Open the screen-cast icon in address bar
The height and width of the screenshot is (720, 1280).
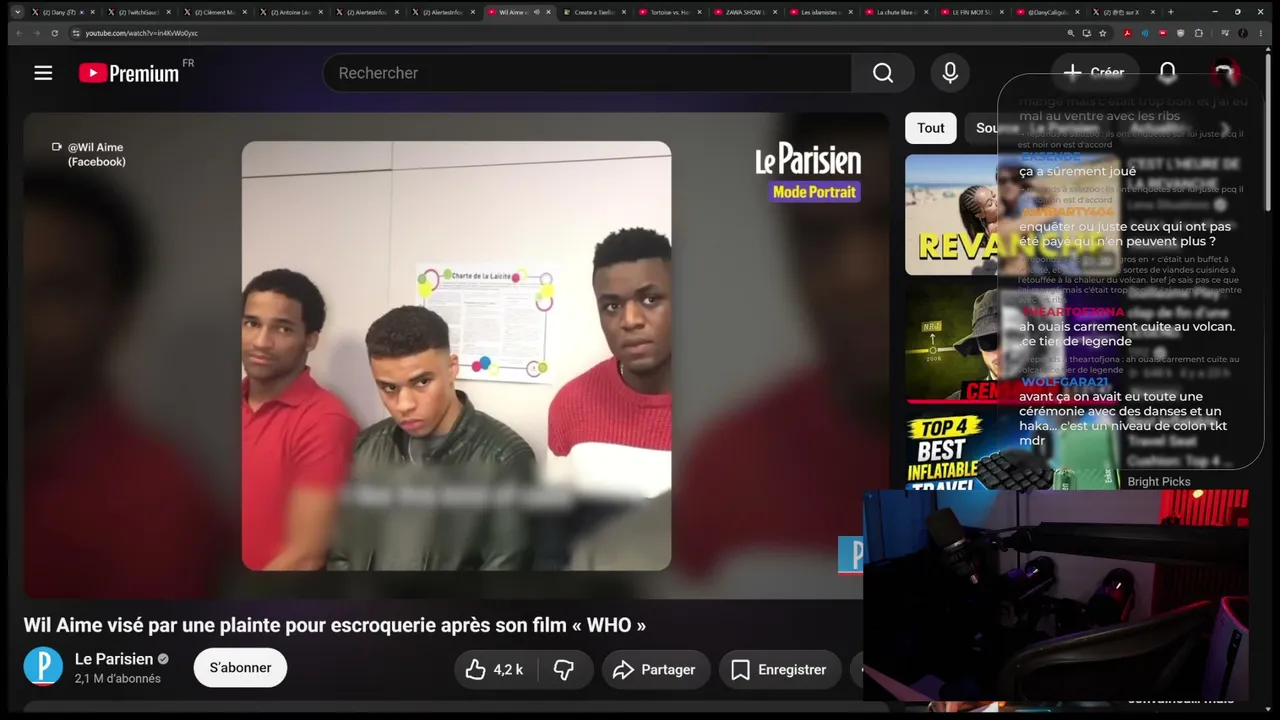pyautogui.click(x=1087, y=33)
